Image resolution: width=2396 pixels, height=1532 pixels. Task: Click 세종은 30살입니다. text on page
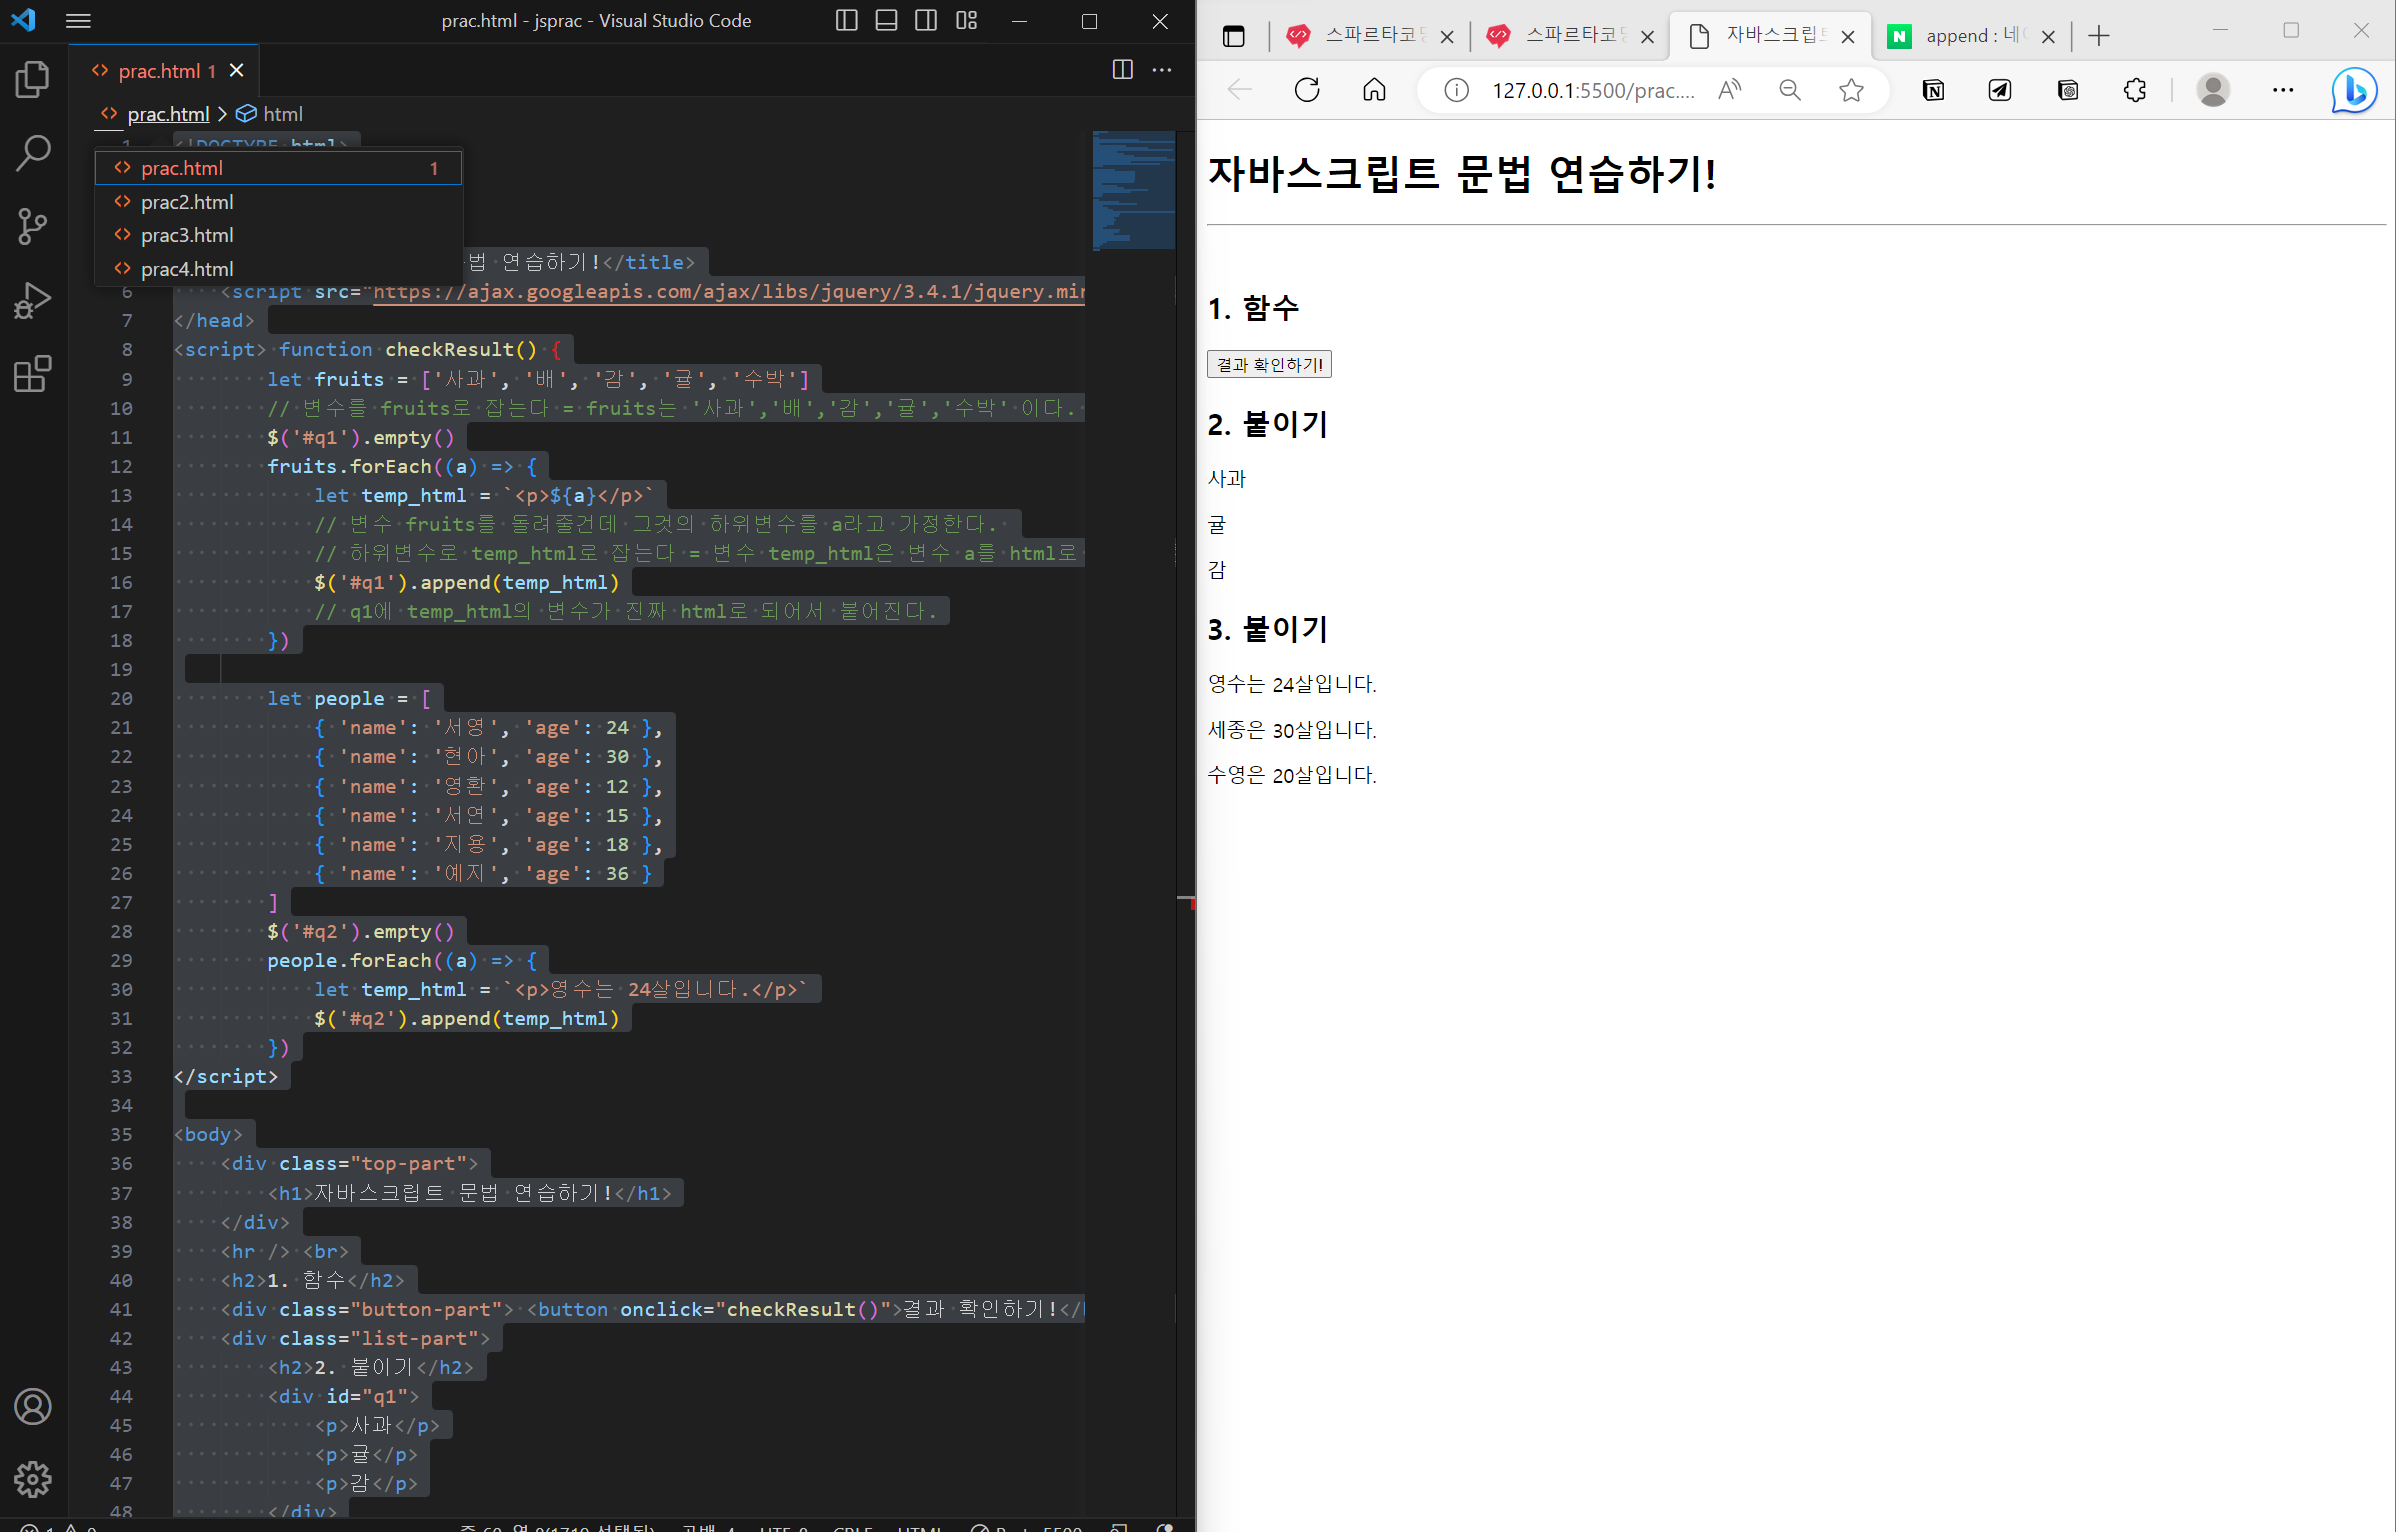(x=1291, y=730)
